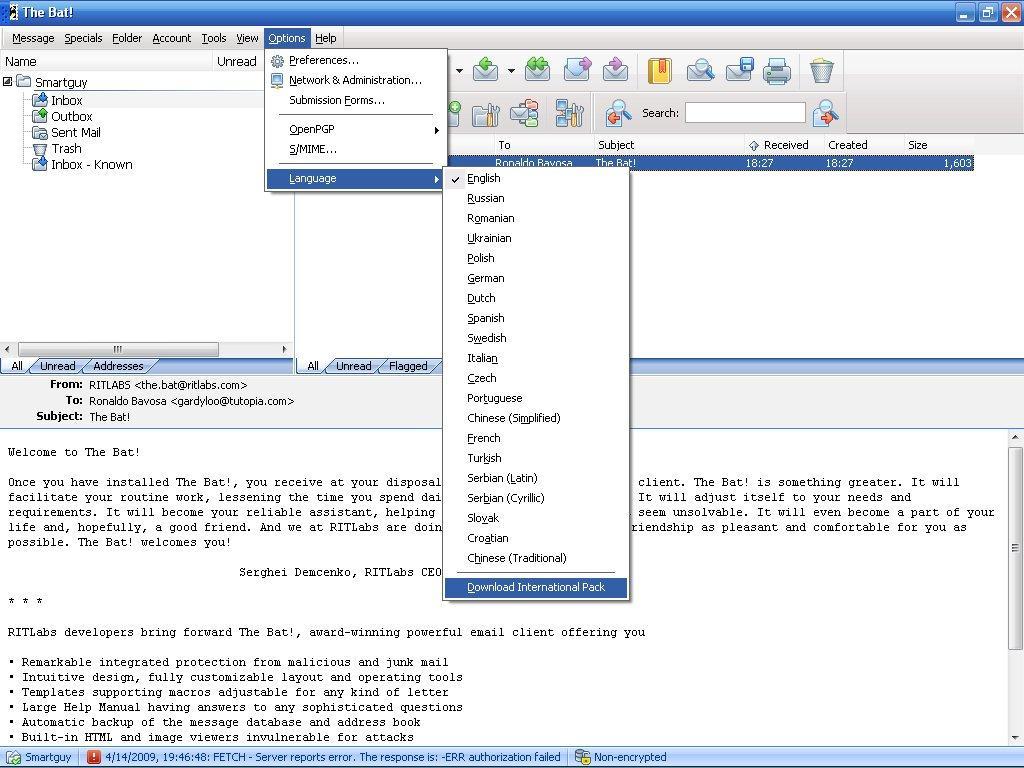
Task: Choose Download International Pack
Action: [x=536, y=587]
